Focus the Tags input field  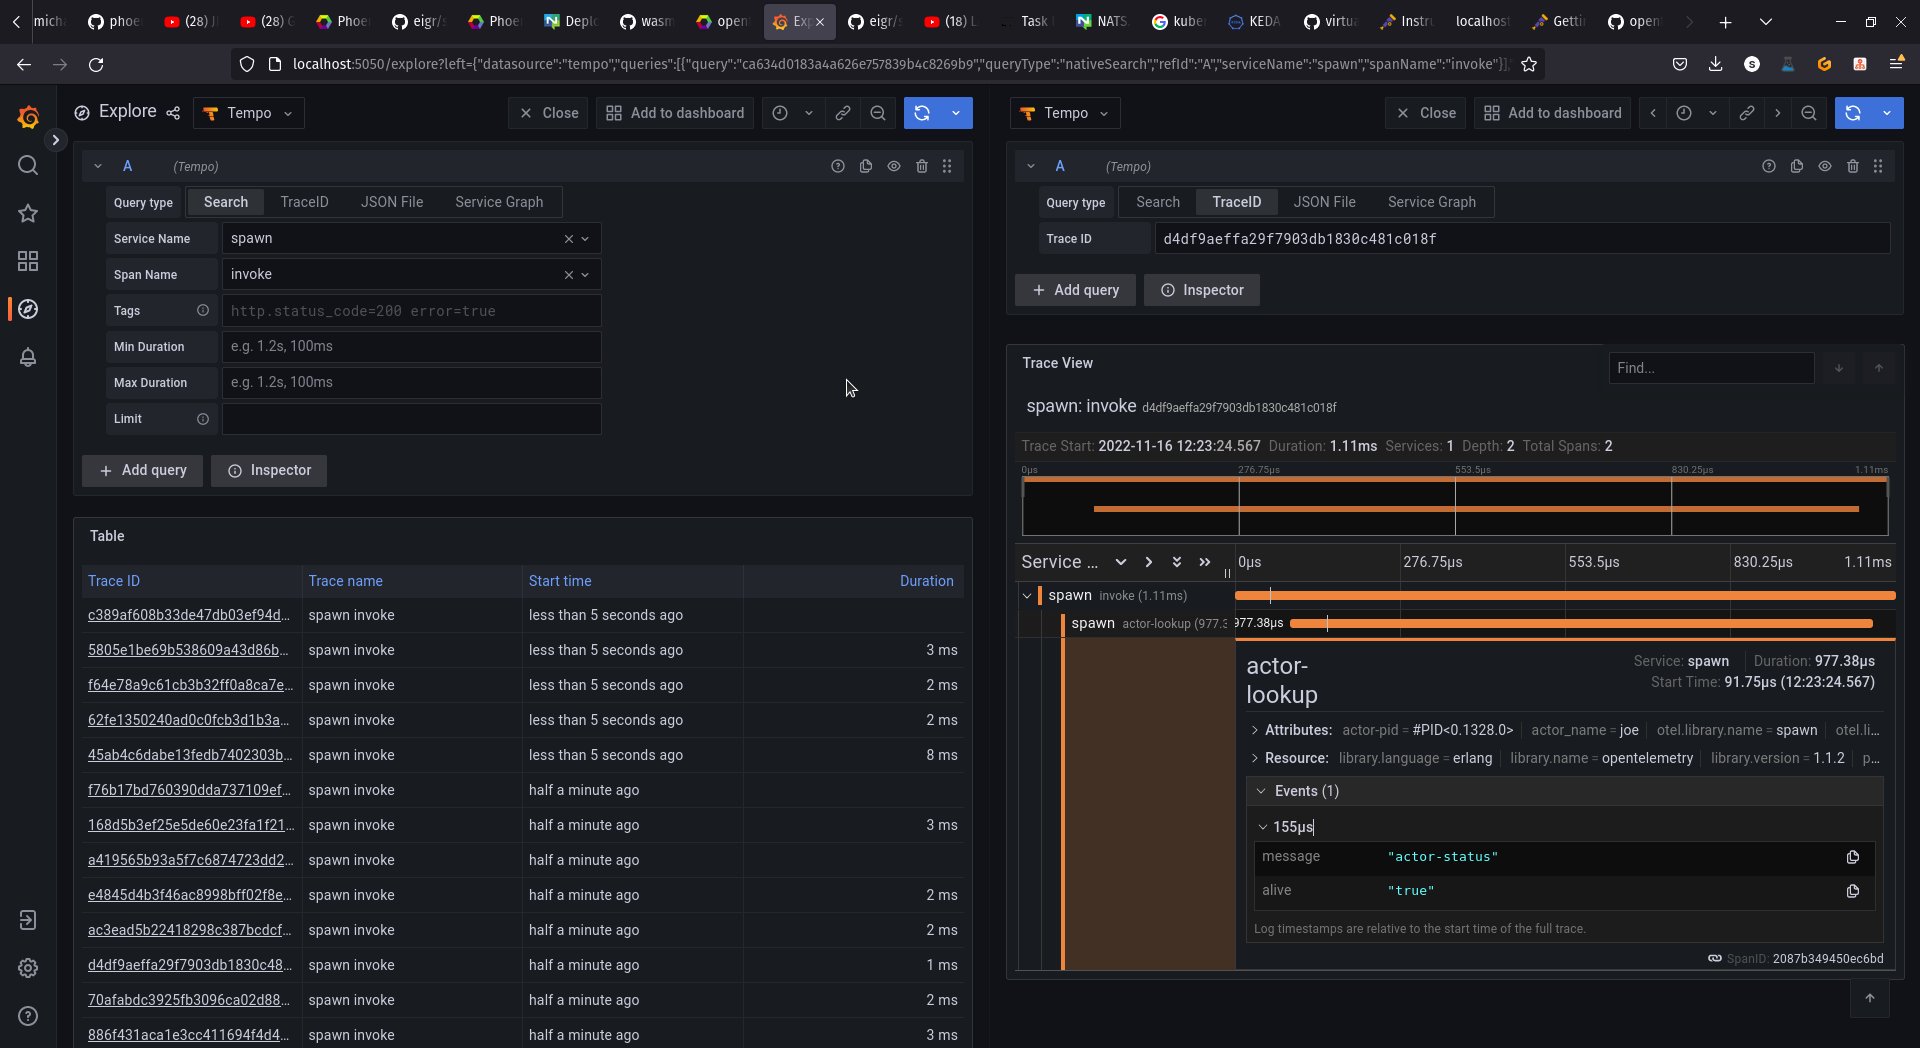click(x=411, y=311)
